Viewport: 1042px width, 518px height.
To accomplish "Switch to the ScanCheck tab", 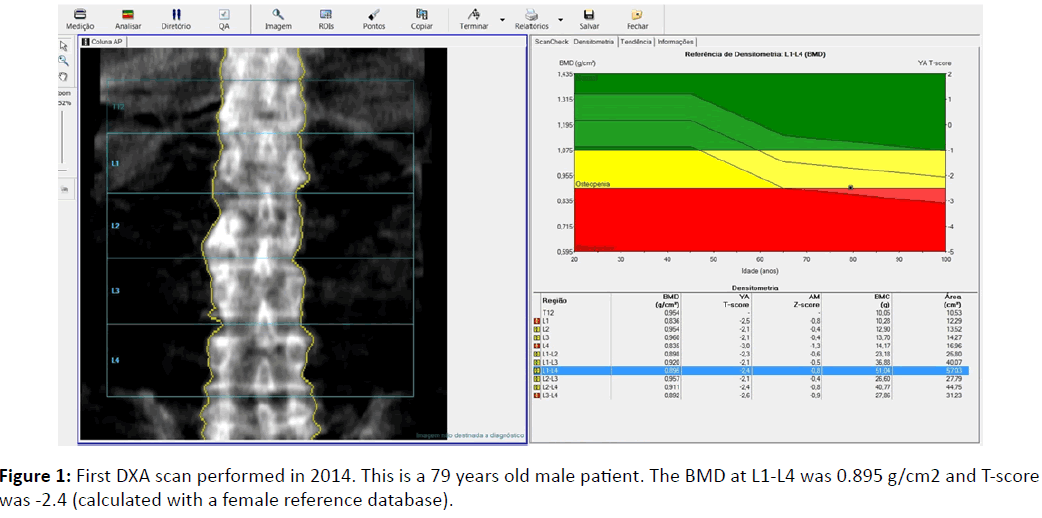I will [550, 42].
